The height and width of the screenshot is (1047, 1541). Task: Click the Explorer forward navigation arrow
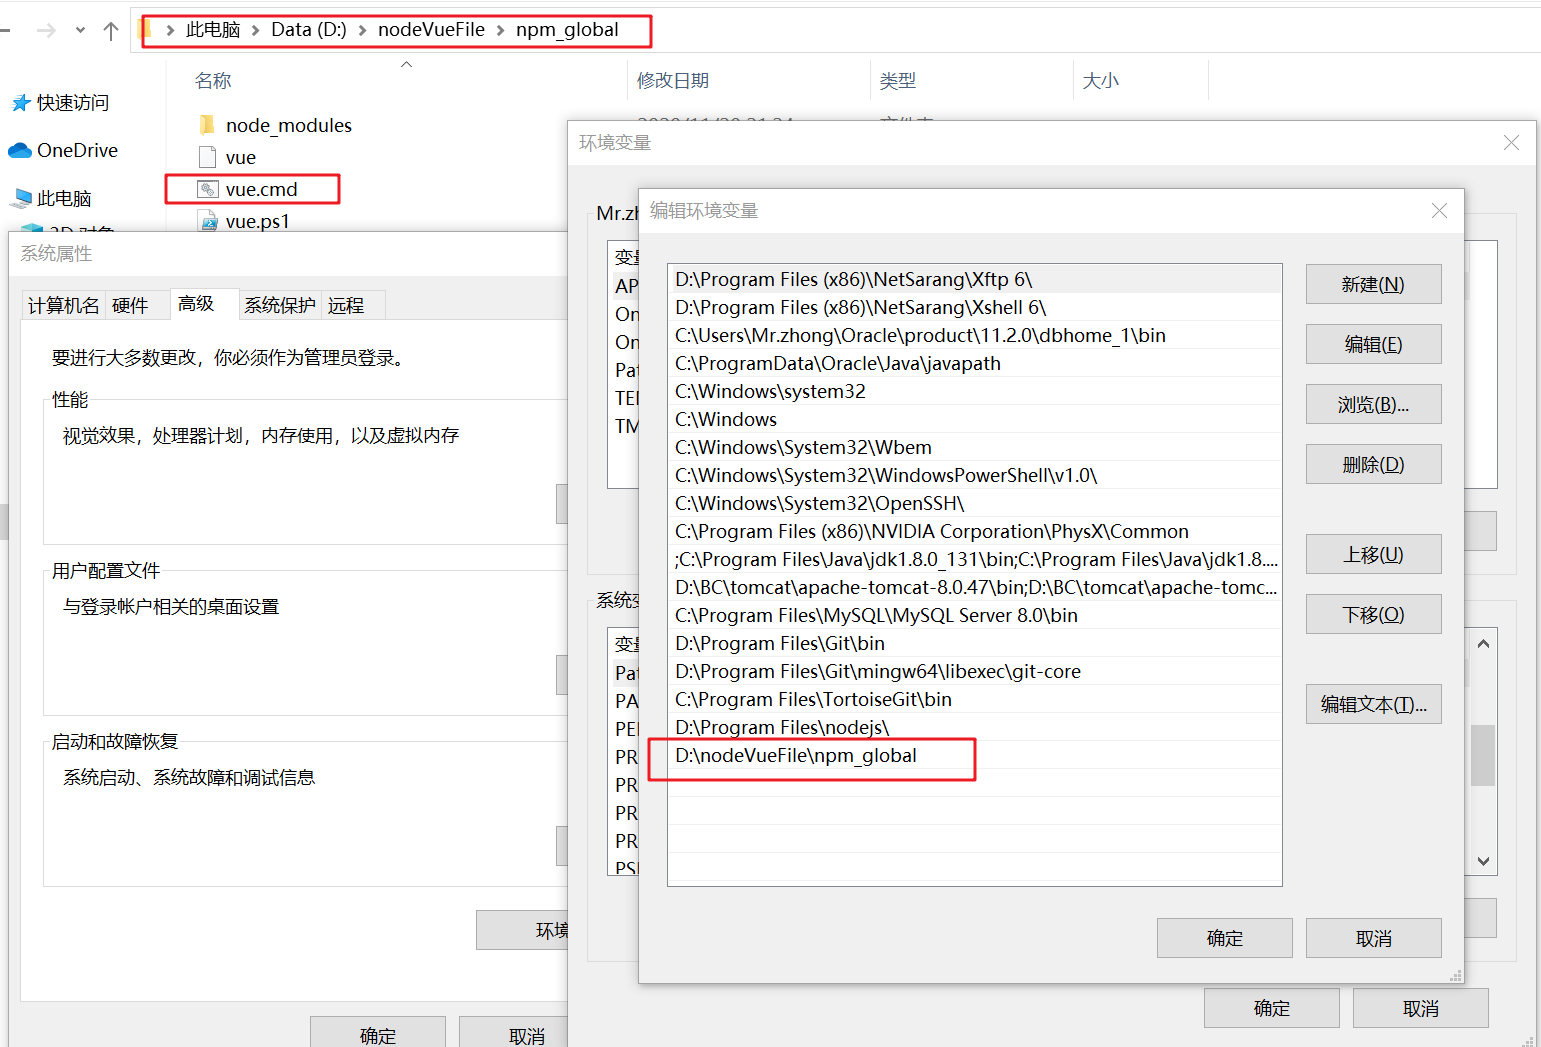point(46,31)
